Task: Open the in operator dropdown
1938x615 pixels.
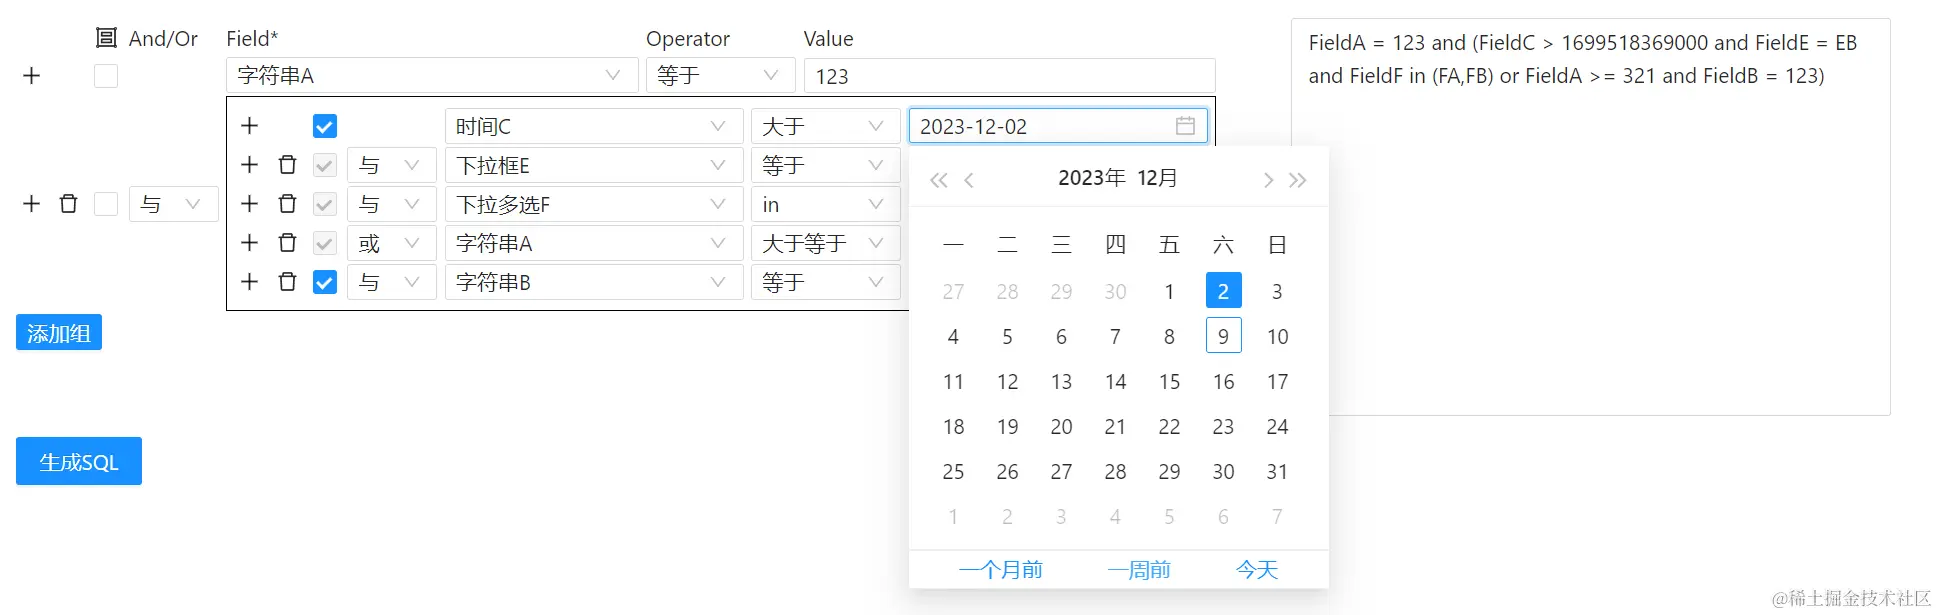Action: pyautogui.click(x=825, y=204)
